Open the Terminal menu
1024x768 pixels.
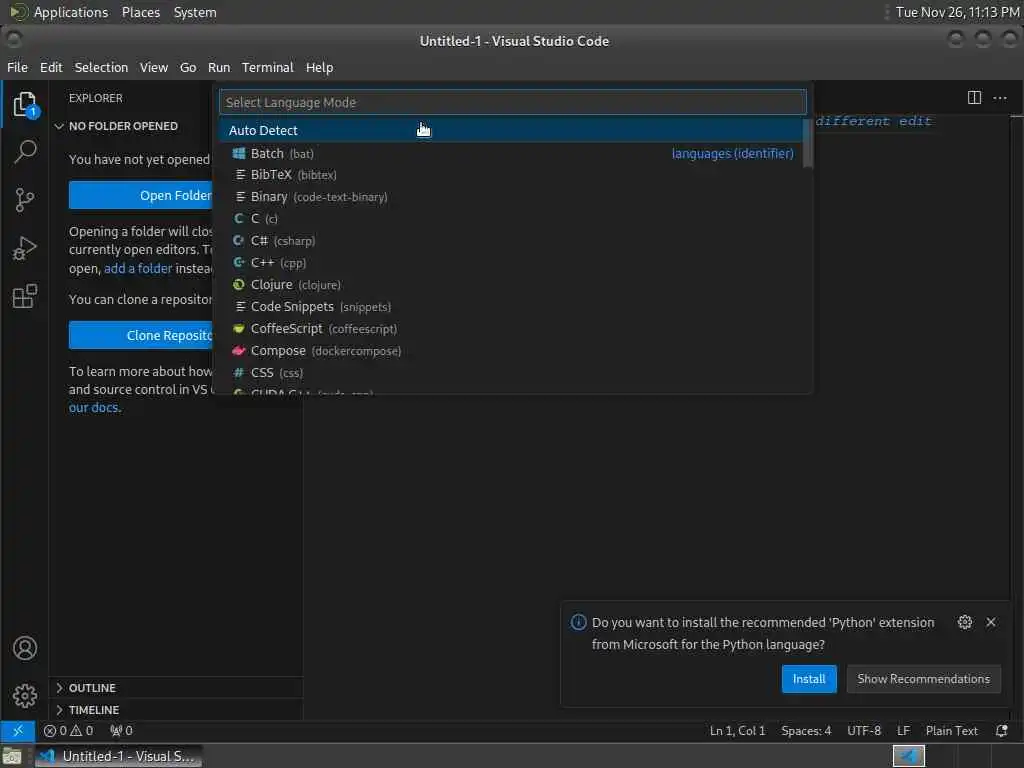pos(268,67)
